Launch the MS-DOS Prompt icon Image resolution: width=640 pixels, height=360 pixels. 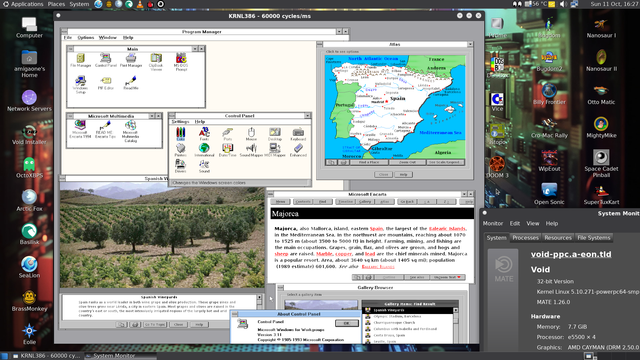click(x=181, y=62)
